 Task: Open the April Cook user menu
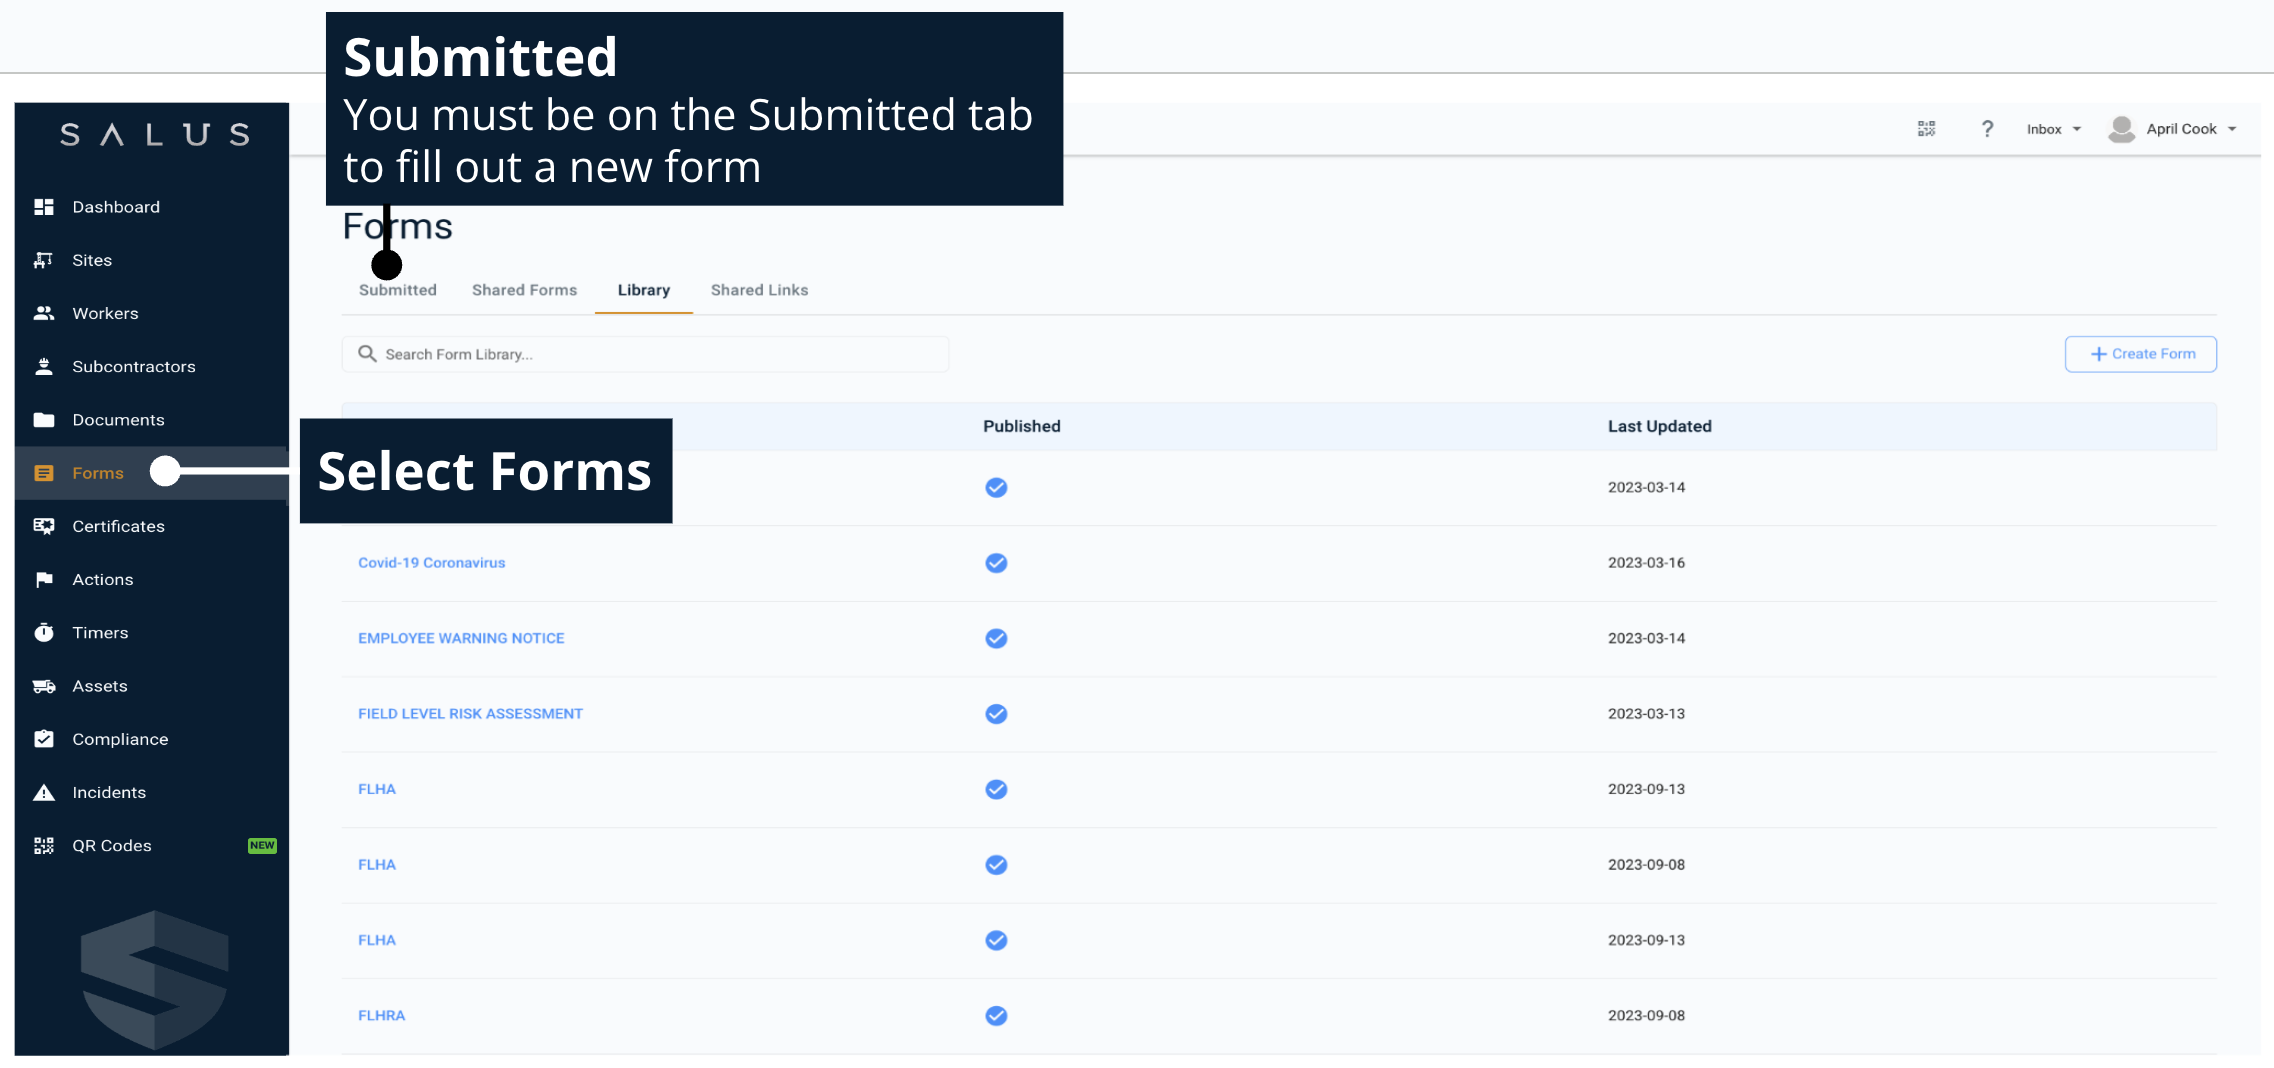pos(2172,129)
